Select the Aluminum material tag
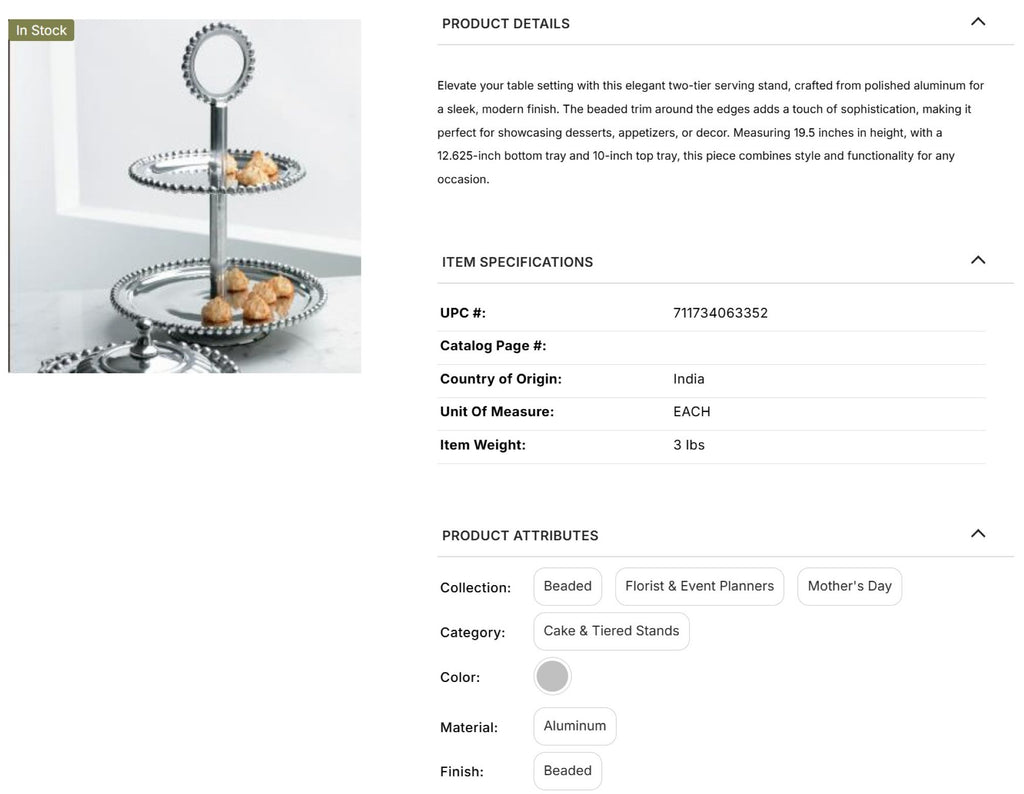The image size is (1024, 794). tap(574, 726)
